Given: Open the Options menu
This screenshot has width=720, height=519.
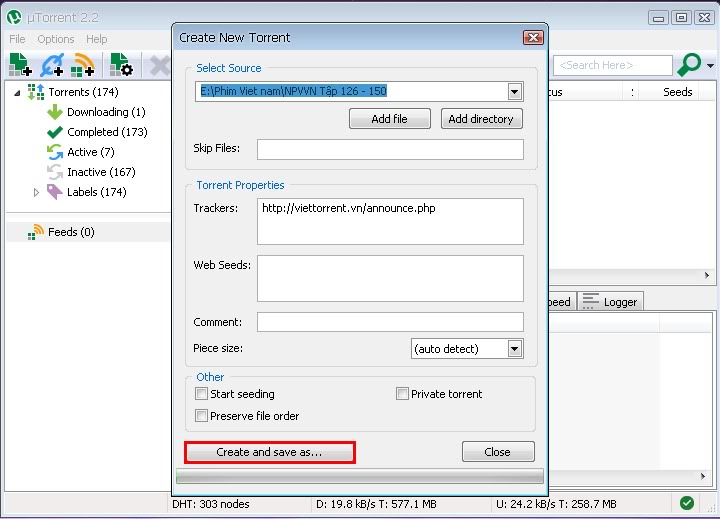Looking at the screenshot, I should tap(56, 39).
